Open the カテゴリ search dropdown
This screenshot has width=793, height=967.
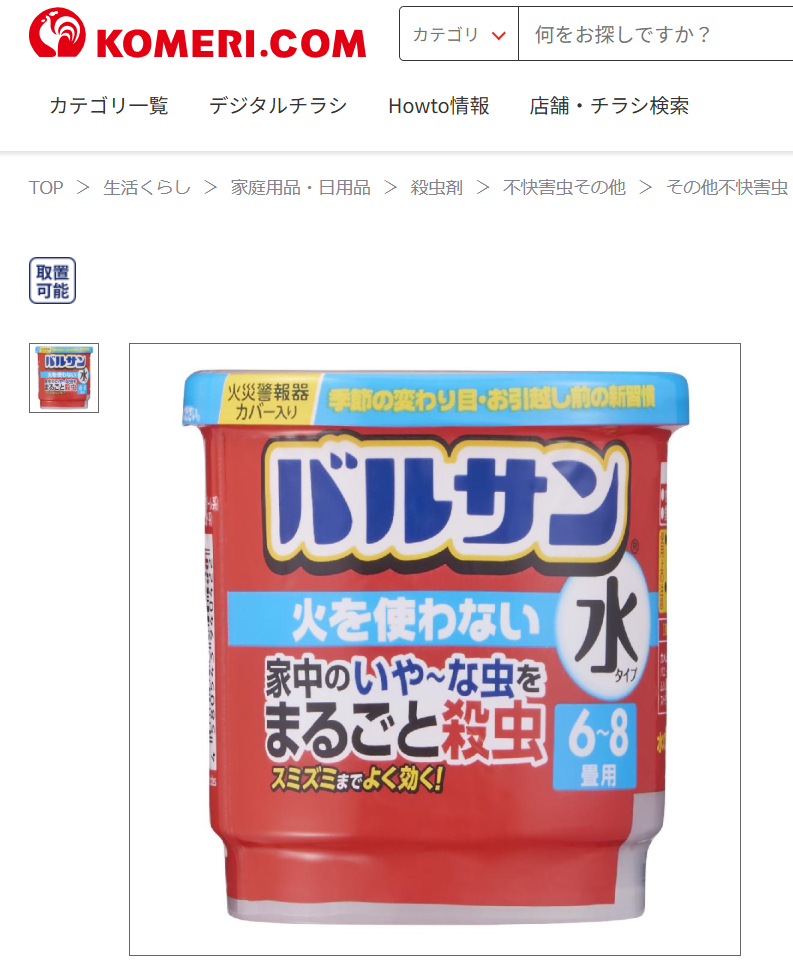[459, 34]
